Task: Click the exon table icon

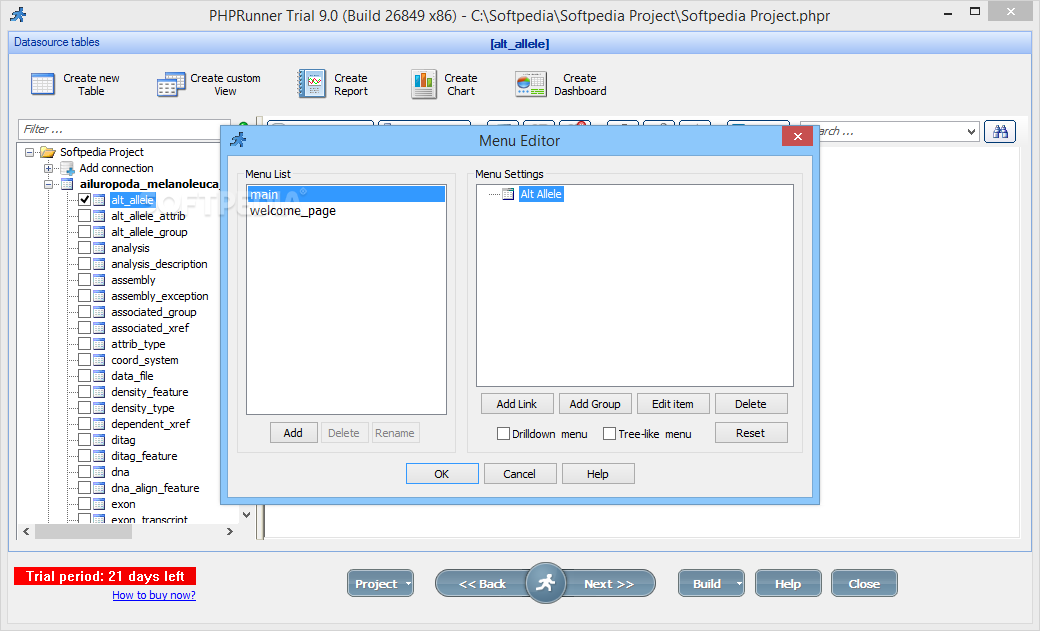Action: pos(99,504)
